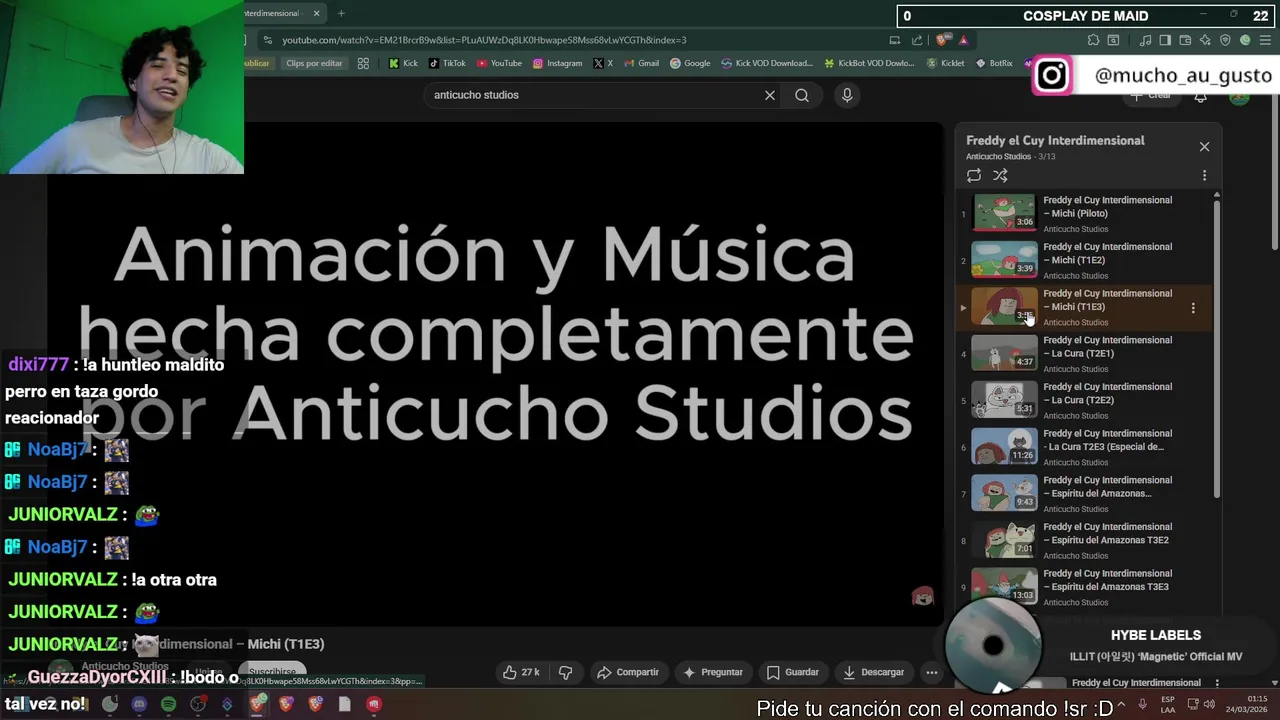1280x720 pixels.
Task: Open the 9:43 Espíritu del Amazonas video
Action: [x=1085, y=494]
